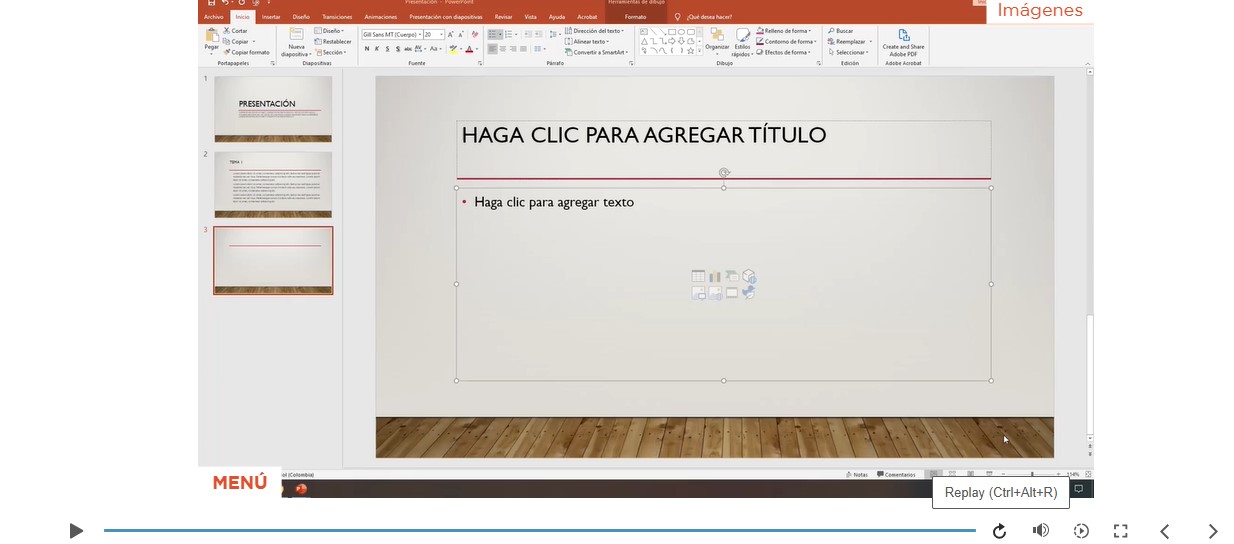Go to the previous slide arrow
This screenshot has width=1234, height=544.
[x=1164, y=531]
